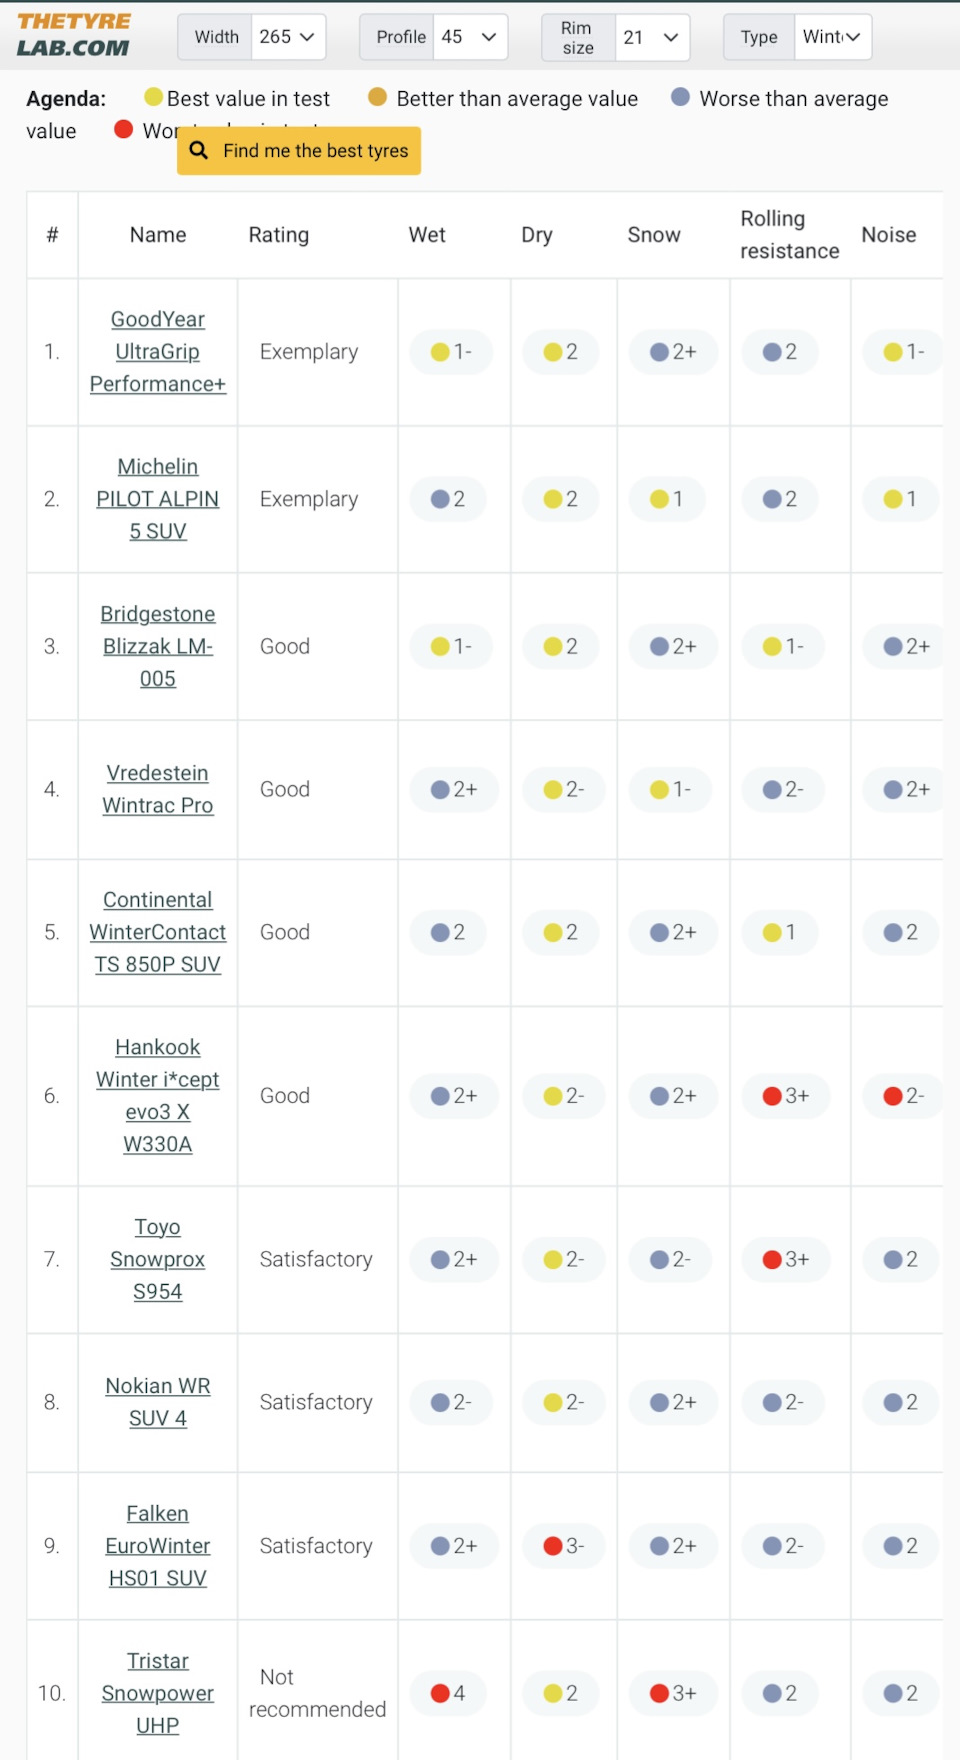
Task: Click Falken's red dry score 3- badge
Action: click(x=563, y=1546)
